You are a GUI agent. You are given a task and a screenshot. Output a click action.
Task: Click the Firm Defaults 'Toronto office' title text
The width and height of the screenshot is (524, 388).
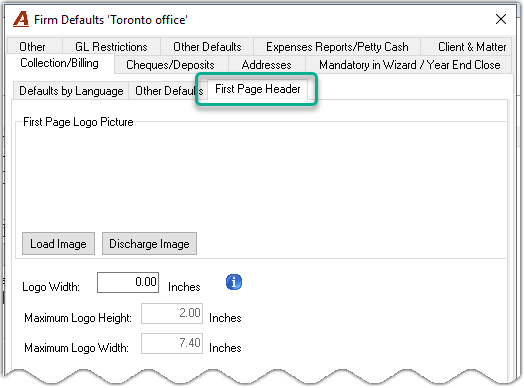(x=111, y=20)
